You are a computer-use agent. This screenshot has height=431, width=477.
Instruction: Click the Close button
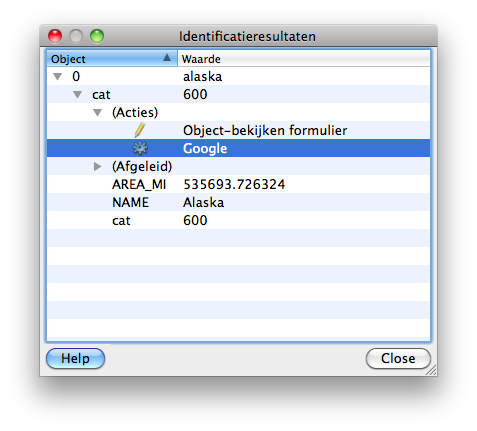pyautogui.click(x=398, y=359)
